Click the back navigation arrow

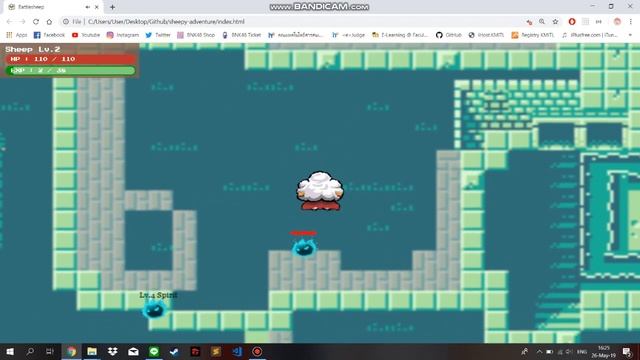coord(9,22)
